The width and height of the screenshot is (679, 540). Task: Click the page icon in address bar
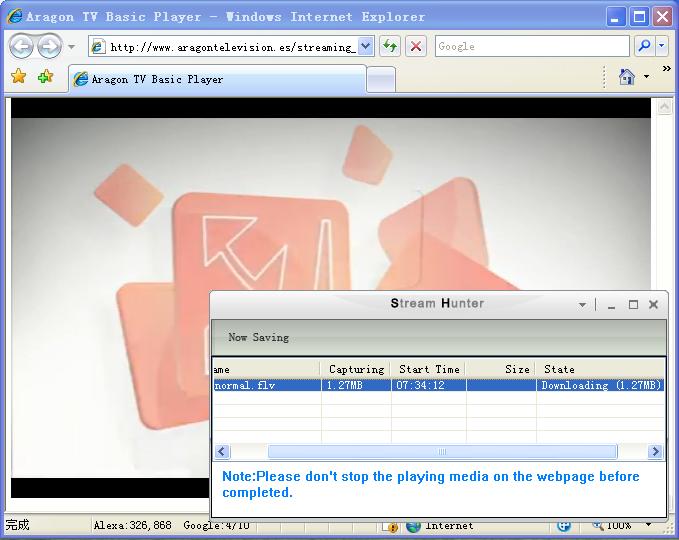(x=98, y=46)
